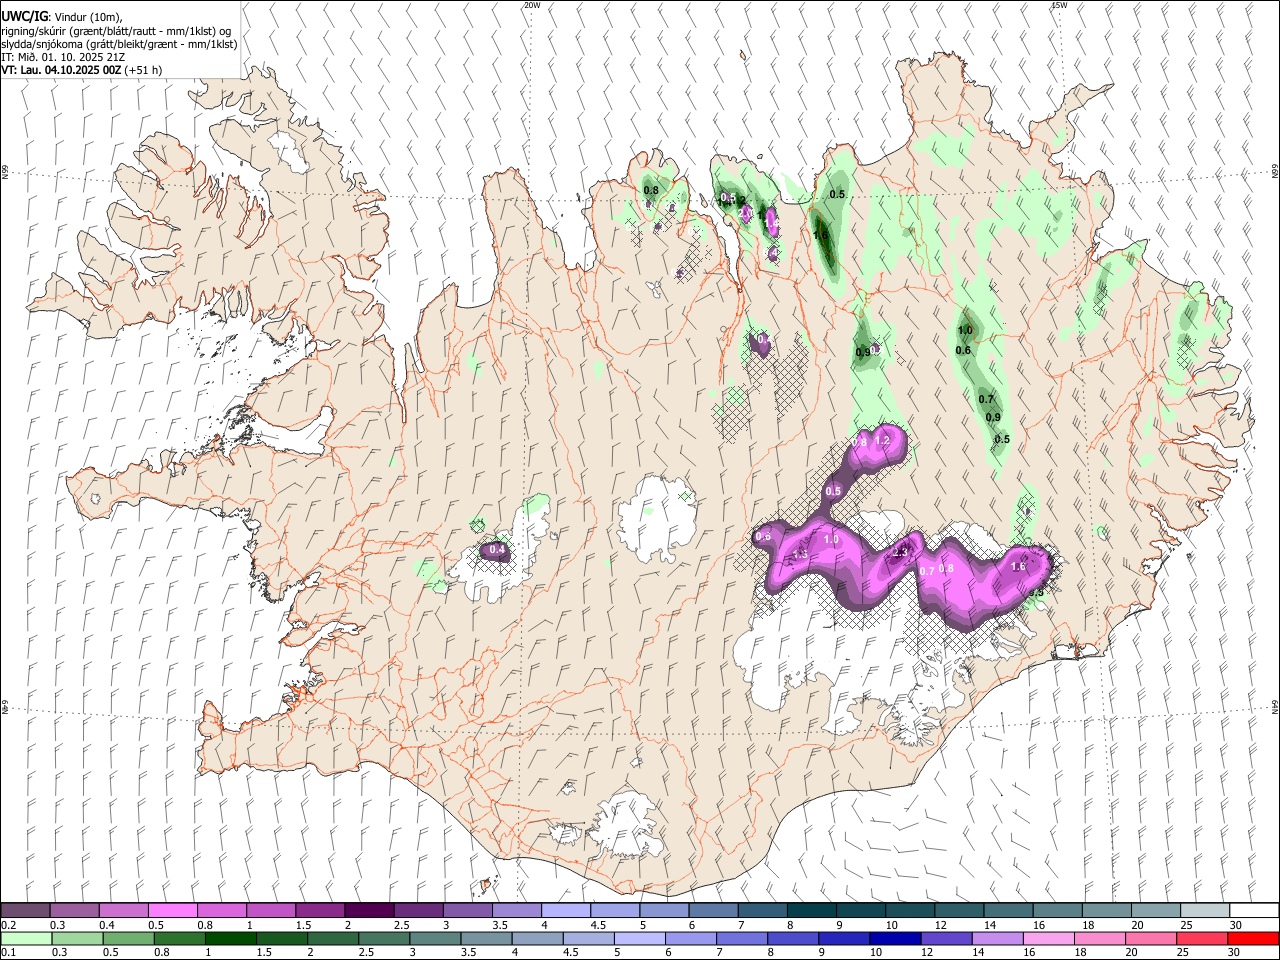Pick the pale grey 25 swatch in snow legend
The width and height of the screenshot is (1280, 960).
click(x=1203, y=910)
